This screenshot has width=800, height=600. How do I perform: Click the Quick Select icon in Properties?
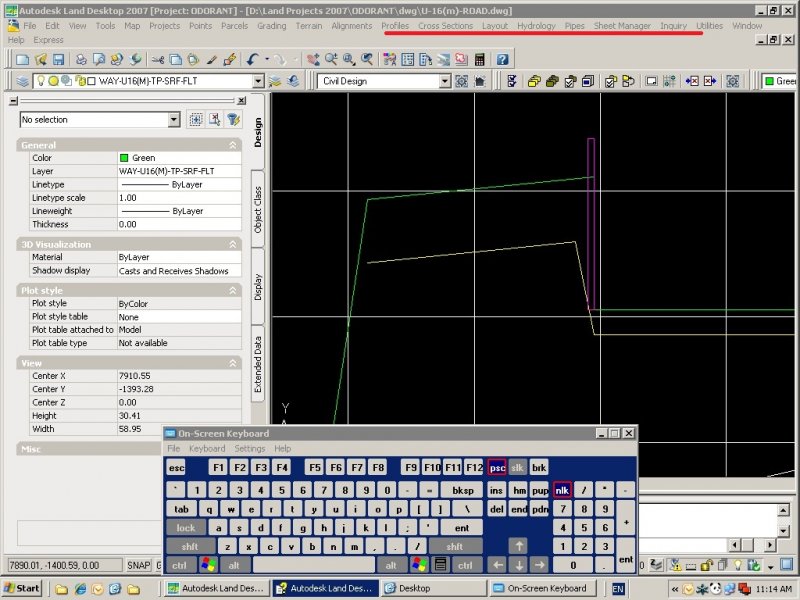pyautogui.click(x=232, y=120)
